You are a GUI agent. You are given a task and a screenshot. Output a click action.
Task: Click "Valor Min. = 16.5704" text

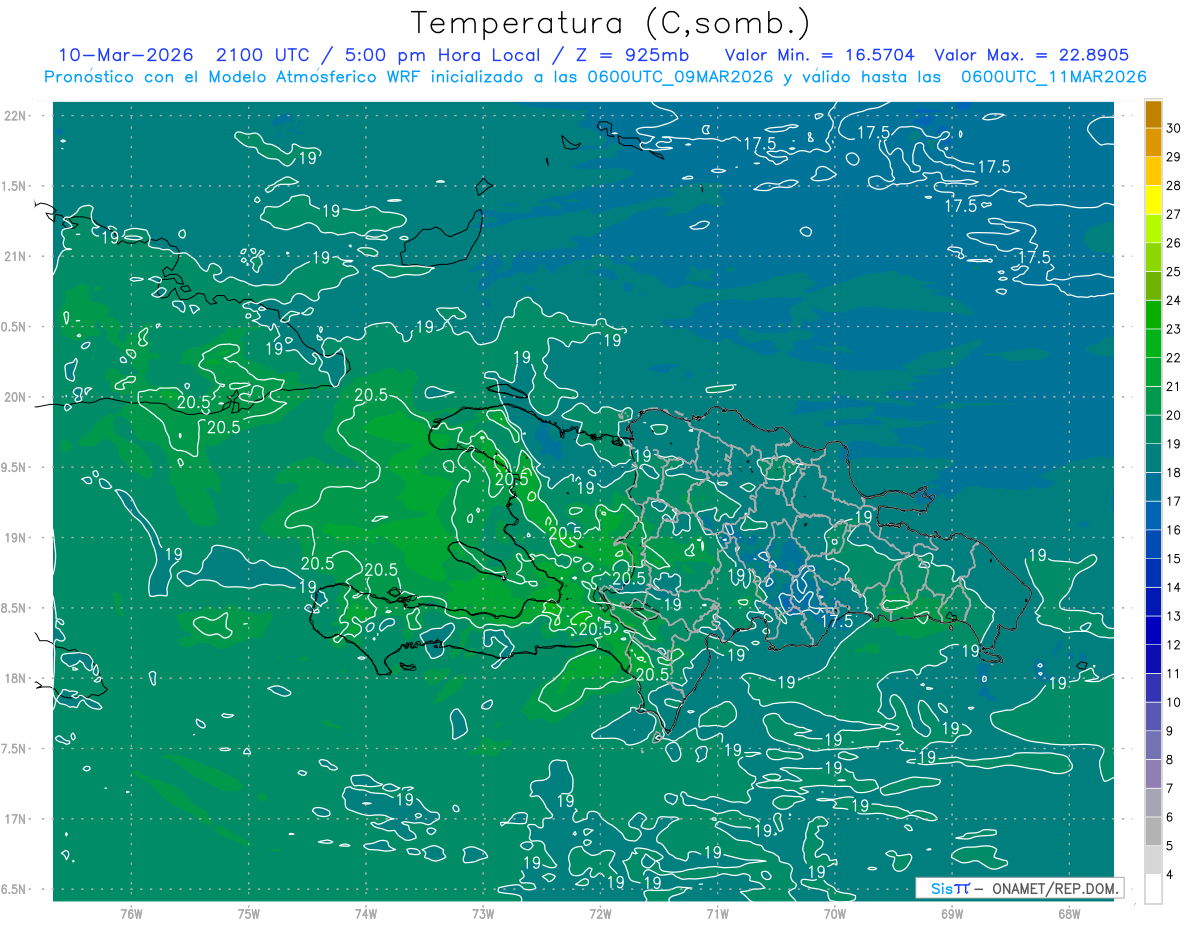[x=820, y=55]
